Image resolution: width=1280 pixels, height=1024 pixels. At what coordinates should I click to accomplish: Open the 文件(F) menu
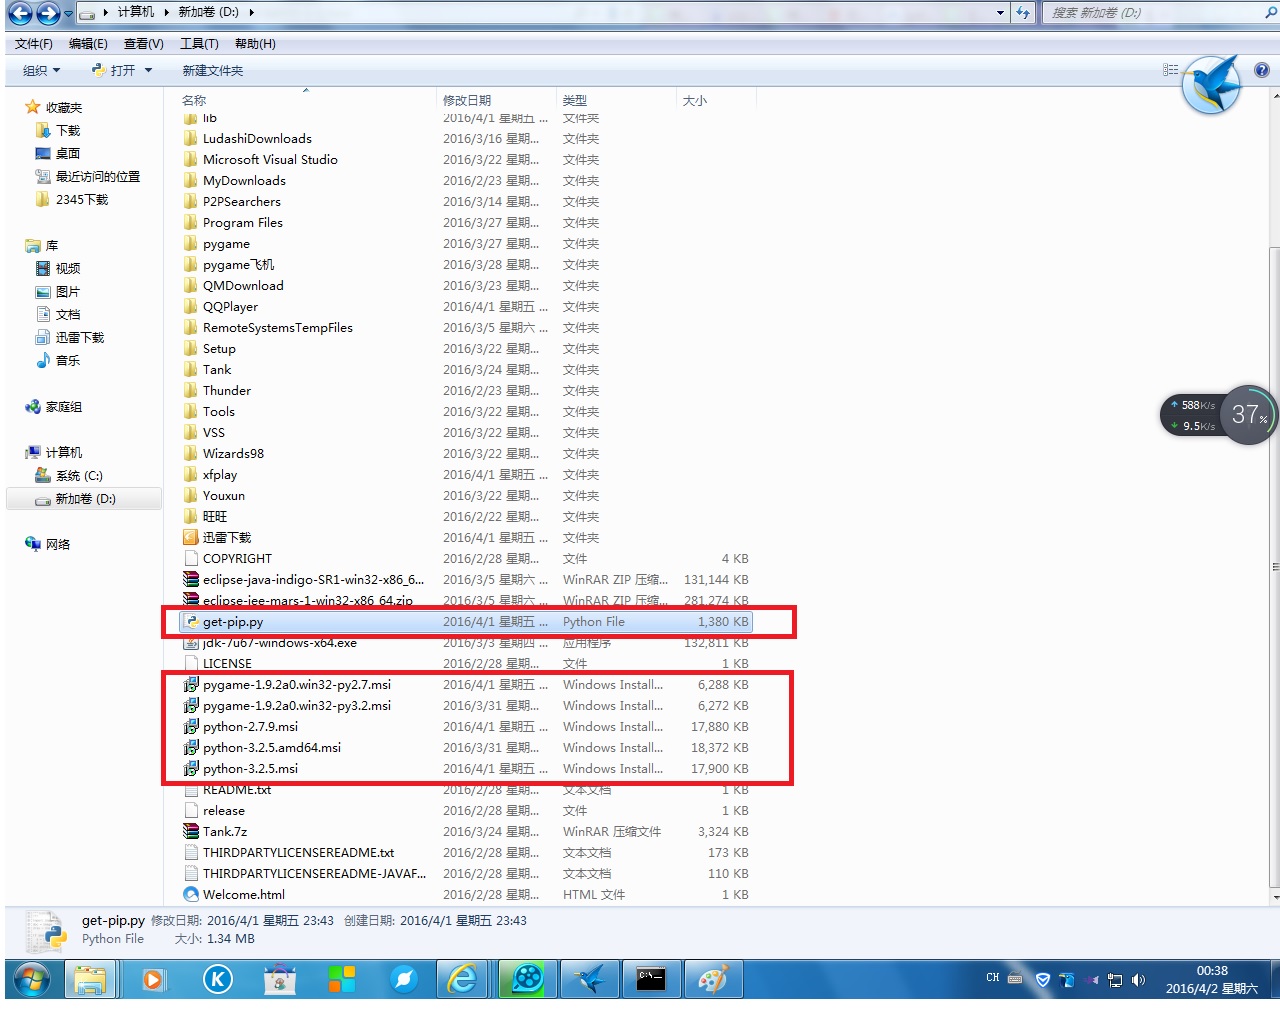click(33, 44)
